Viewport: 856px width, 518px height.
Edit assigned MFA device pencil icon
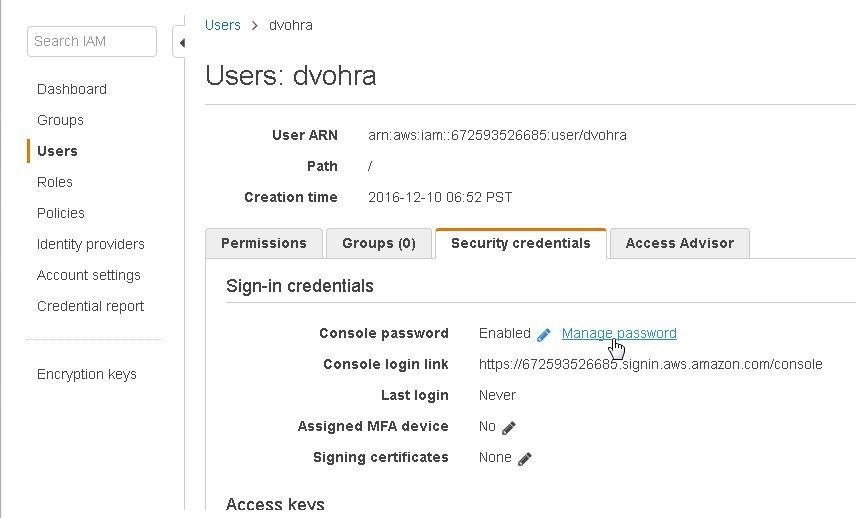508,428
